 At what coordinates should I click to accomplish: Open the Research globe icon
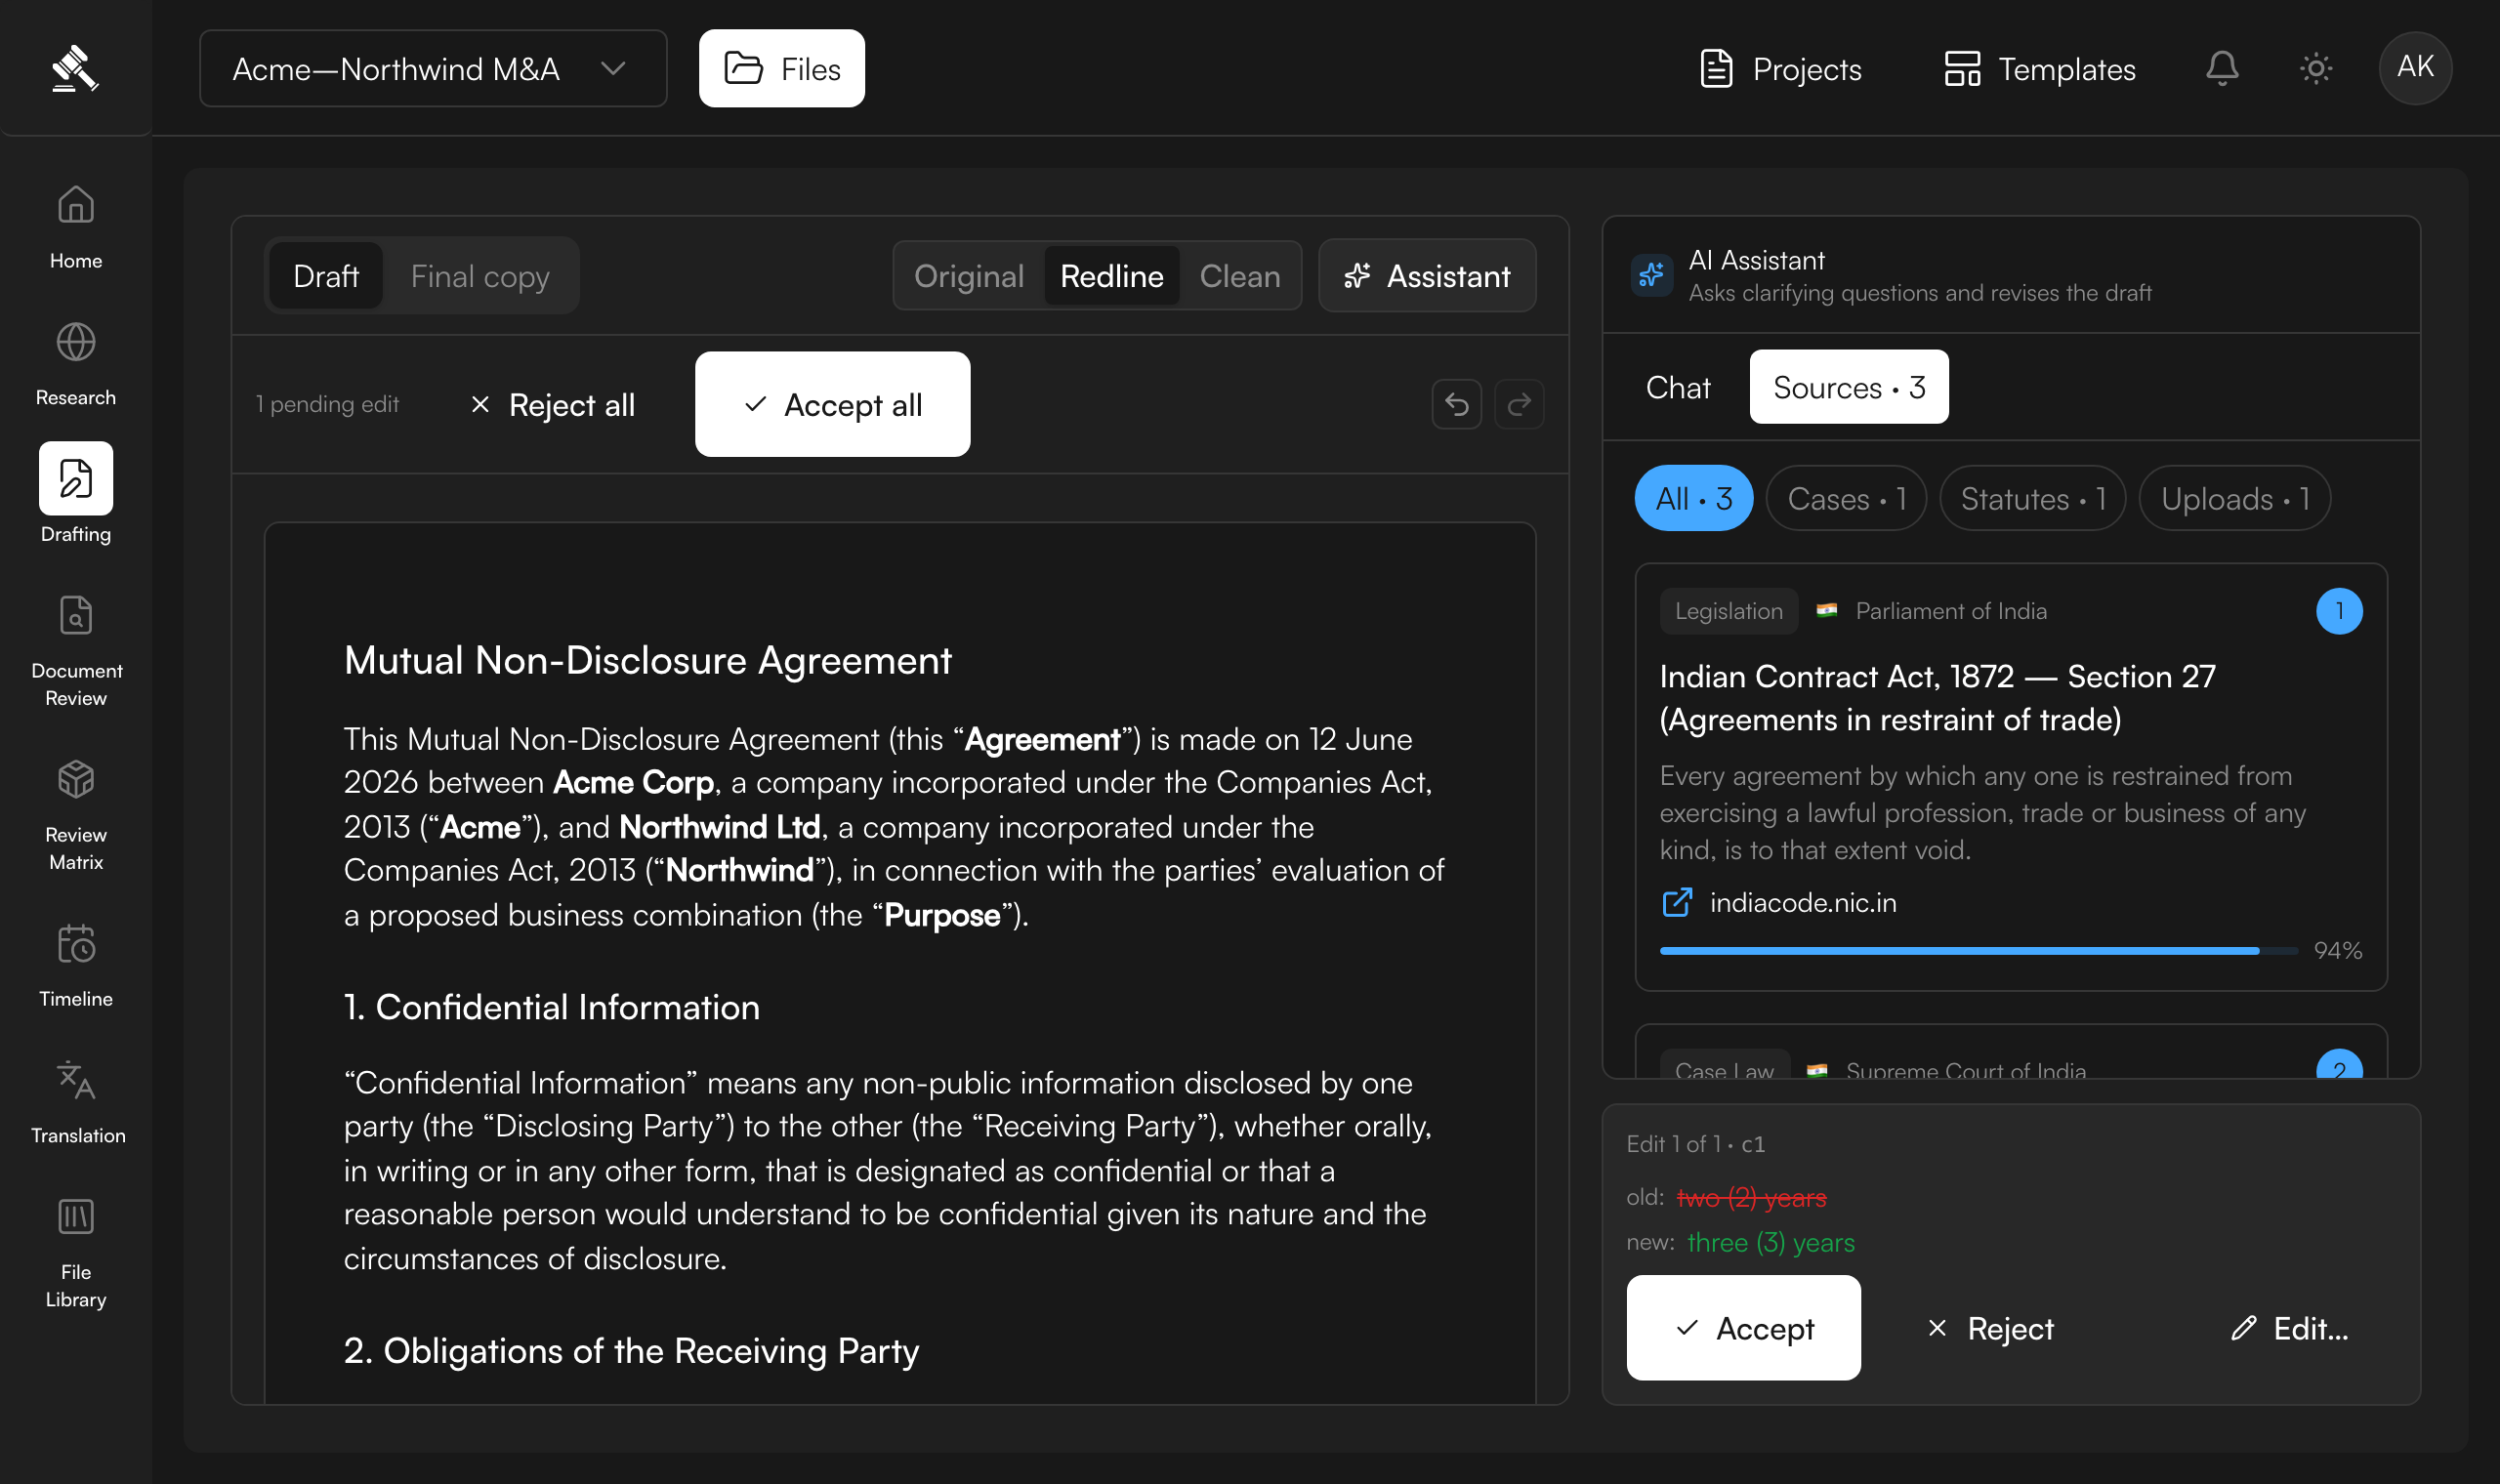pyautogui.click(x=76, y=343)
